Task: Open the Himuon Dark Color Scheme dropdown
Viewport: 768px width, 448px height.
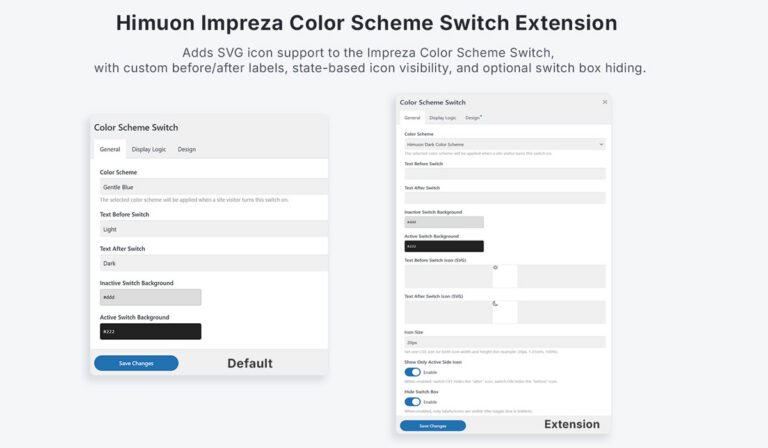Action: 504,144
